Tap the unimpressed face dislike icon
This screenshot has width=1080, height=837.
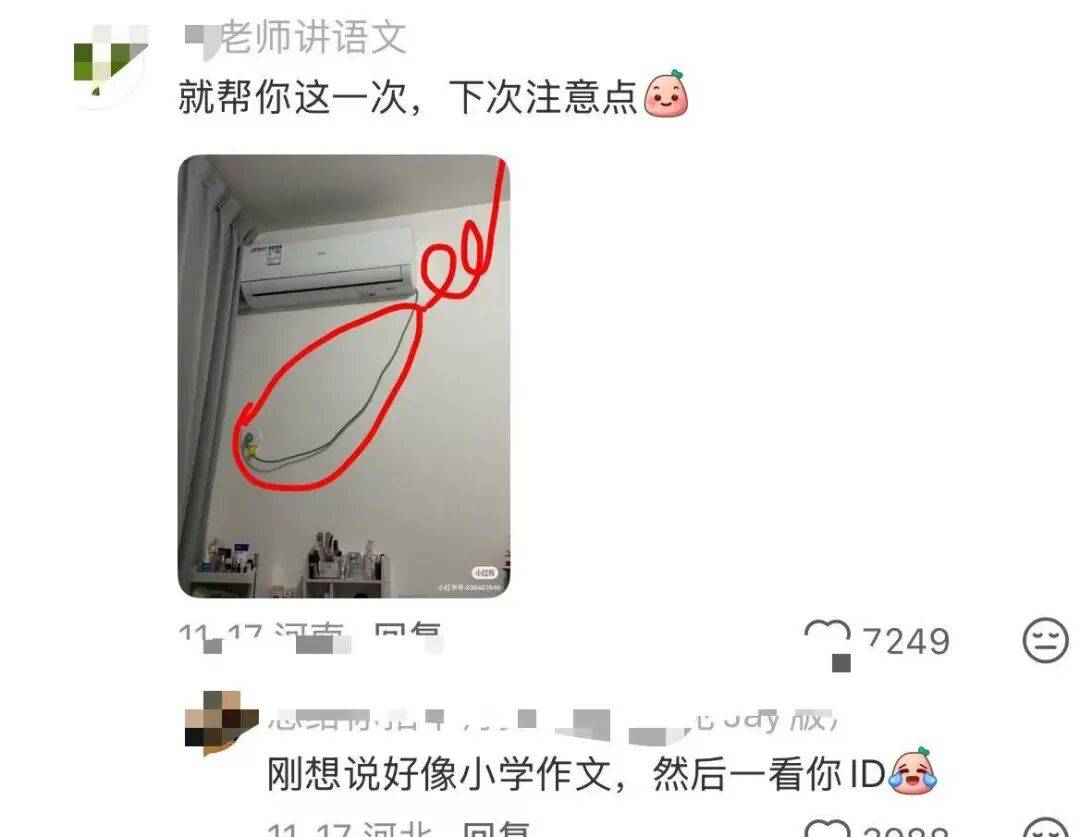(1045, 641)
